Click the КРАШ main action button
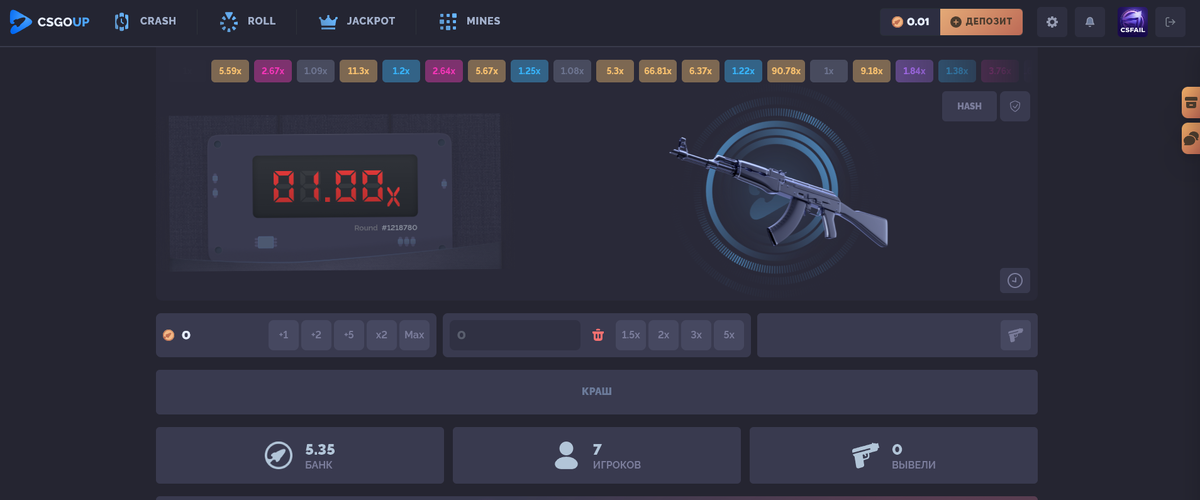1200x500 pixels. [x=596, y=392]
